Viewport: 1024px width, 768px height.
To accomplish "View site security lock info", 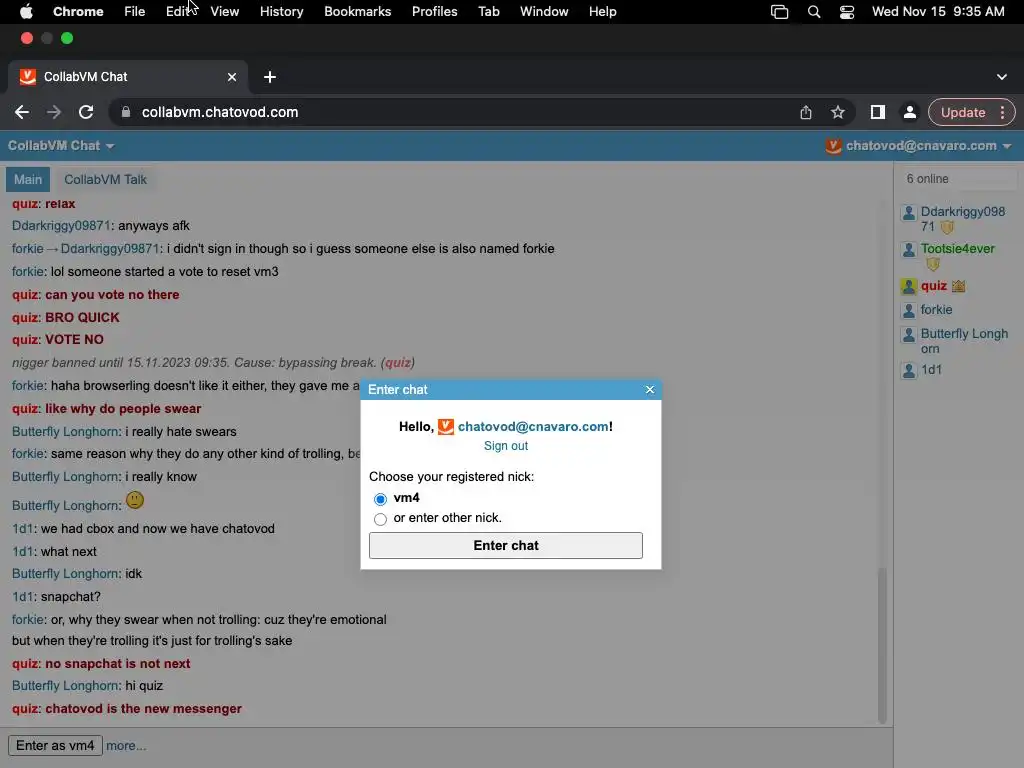I will tap(125, 112).
